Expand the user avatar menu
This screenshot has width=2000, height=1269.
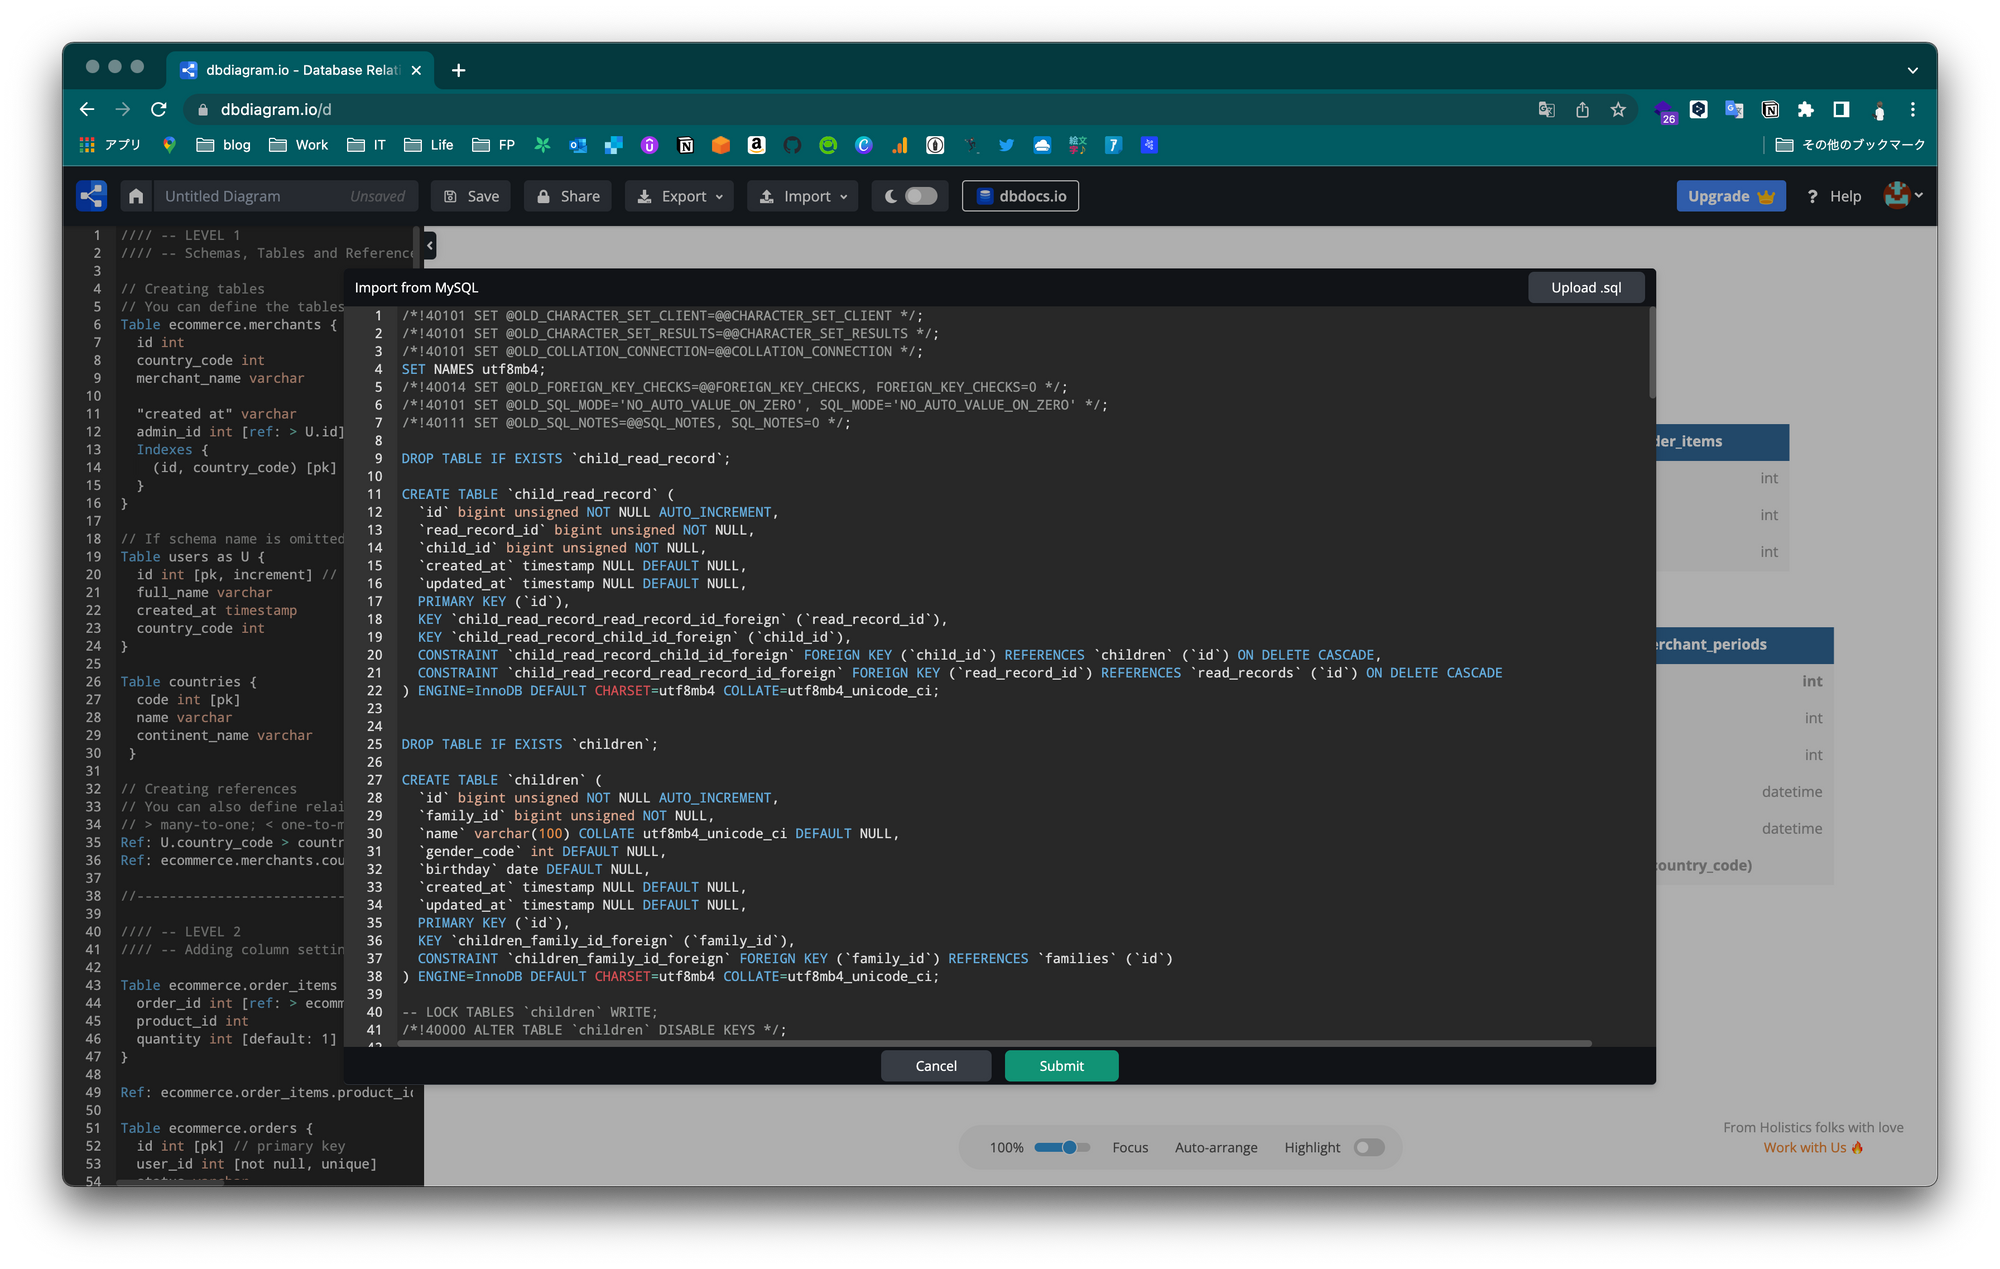coord(1902,196)
